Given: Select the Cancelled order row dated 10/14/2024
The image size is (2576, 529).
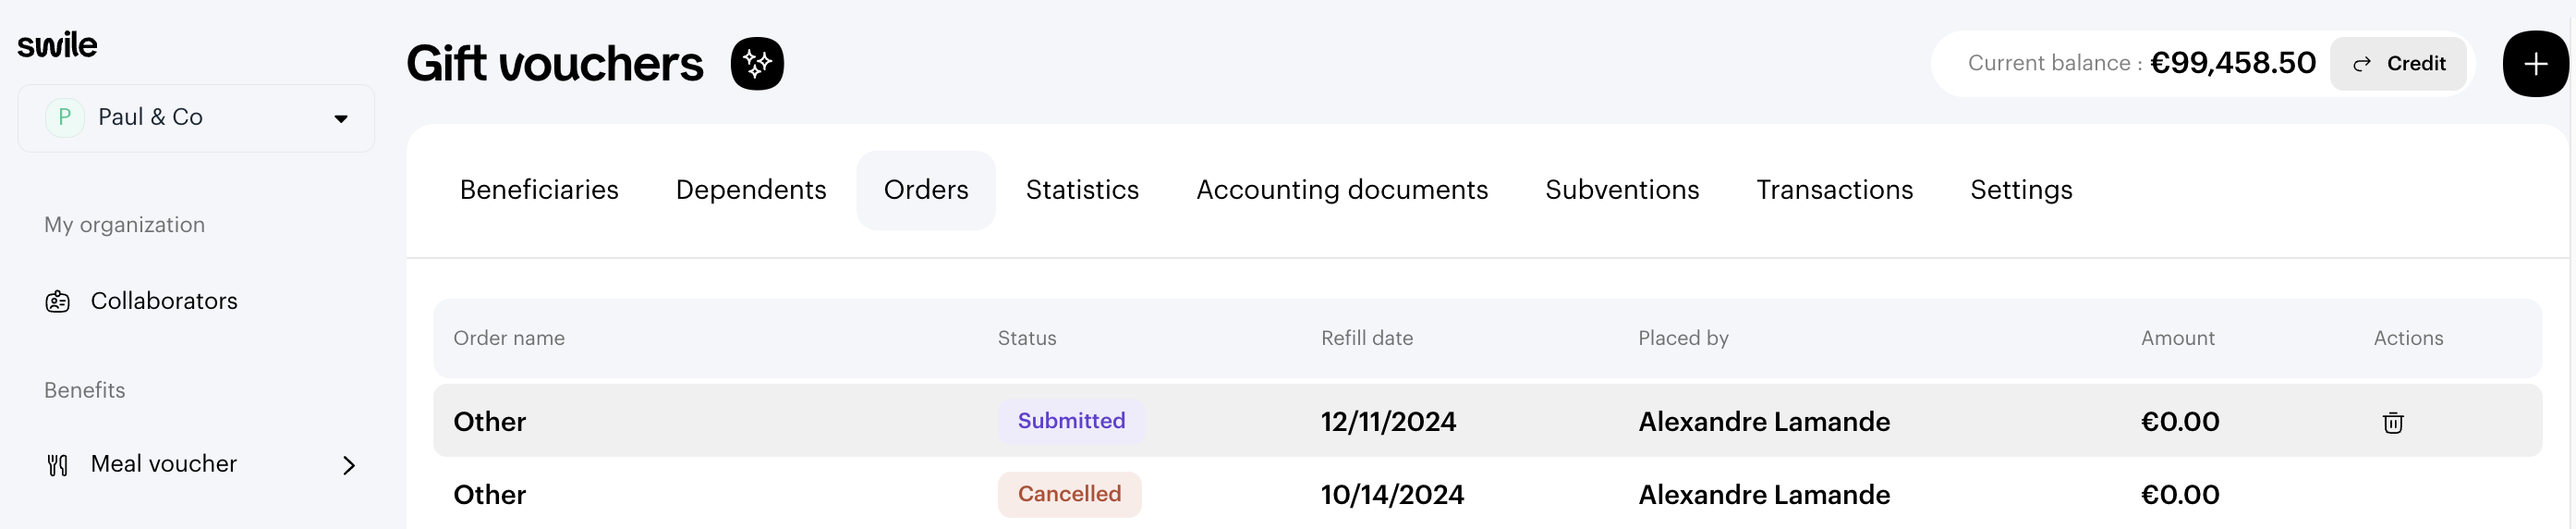Looking at the screenshot, I should coord(1487,494).
